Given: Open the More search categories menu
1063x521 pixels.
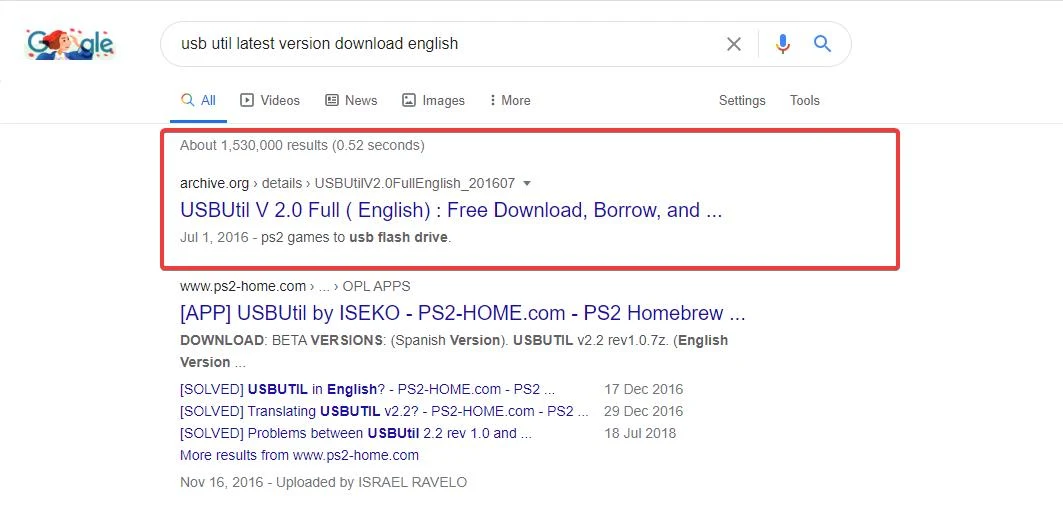Looking at the screenshot, I should (x=510, y=100).
